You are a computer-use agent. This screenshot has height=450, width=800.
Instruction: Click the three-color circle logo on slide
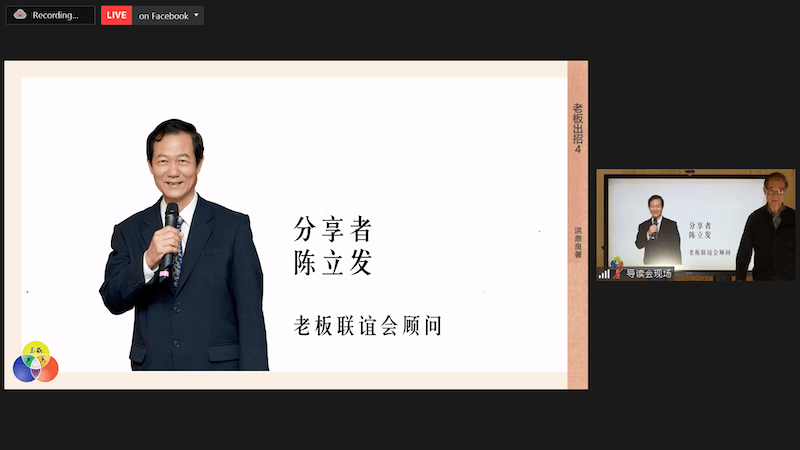click(x=35, y=362)
